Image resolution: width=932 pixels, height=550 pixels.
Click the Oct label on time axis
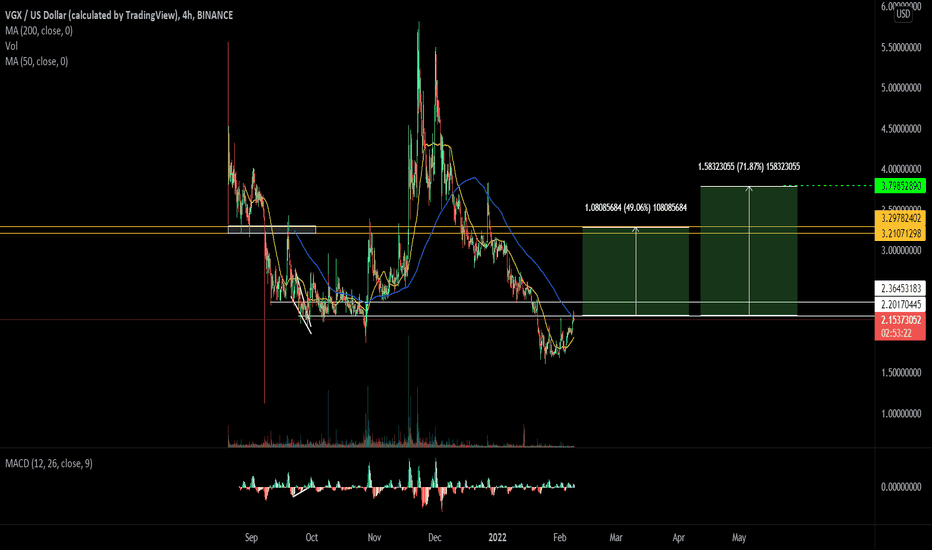click(x=311, y=538)
